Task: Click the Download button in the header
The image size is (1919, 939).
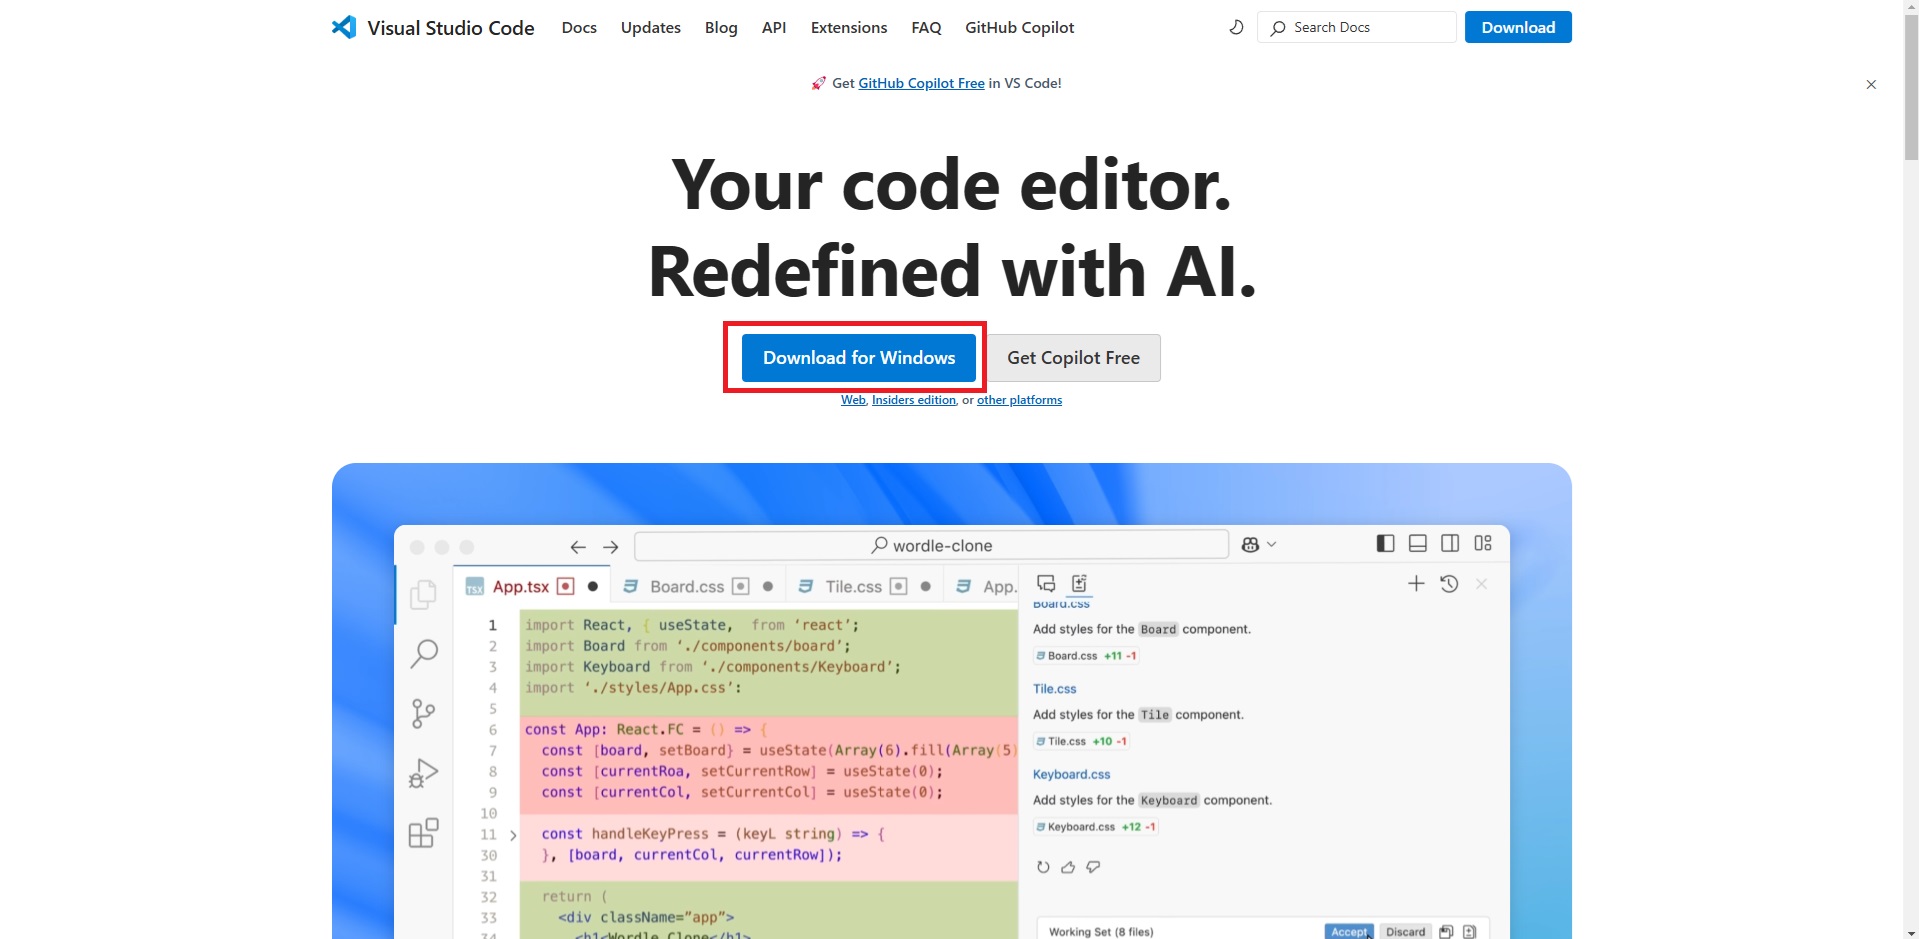Action: tap(1518, 27)
